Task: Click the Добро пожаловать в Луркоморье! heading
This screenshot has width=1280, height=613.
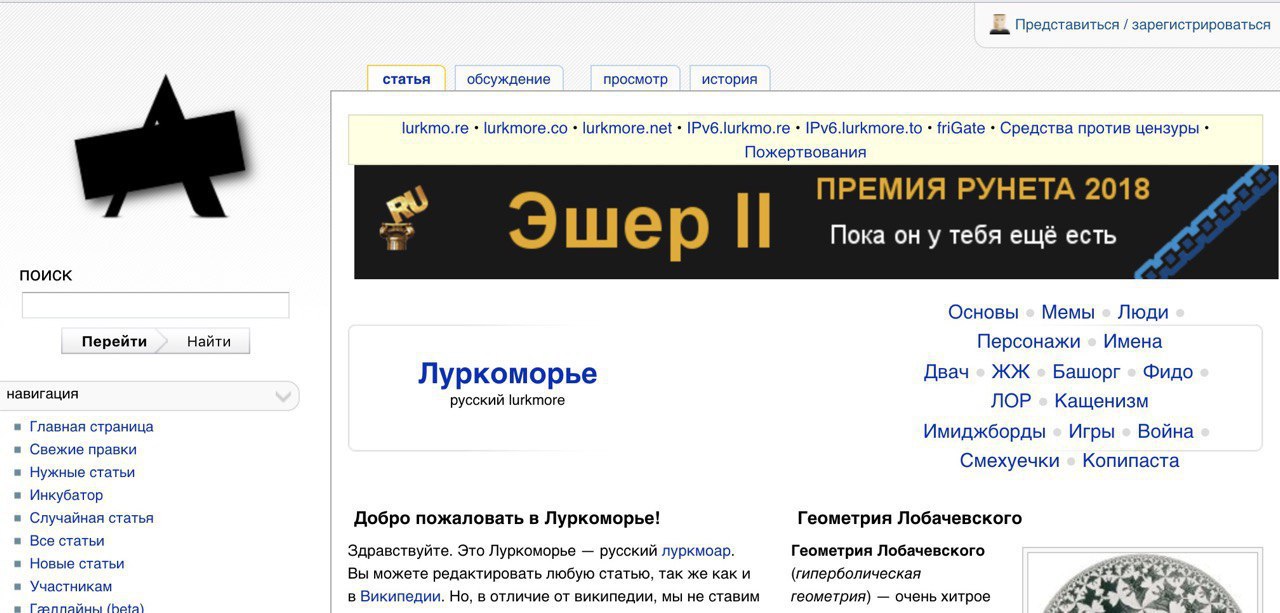Action: (507, 518)
